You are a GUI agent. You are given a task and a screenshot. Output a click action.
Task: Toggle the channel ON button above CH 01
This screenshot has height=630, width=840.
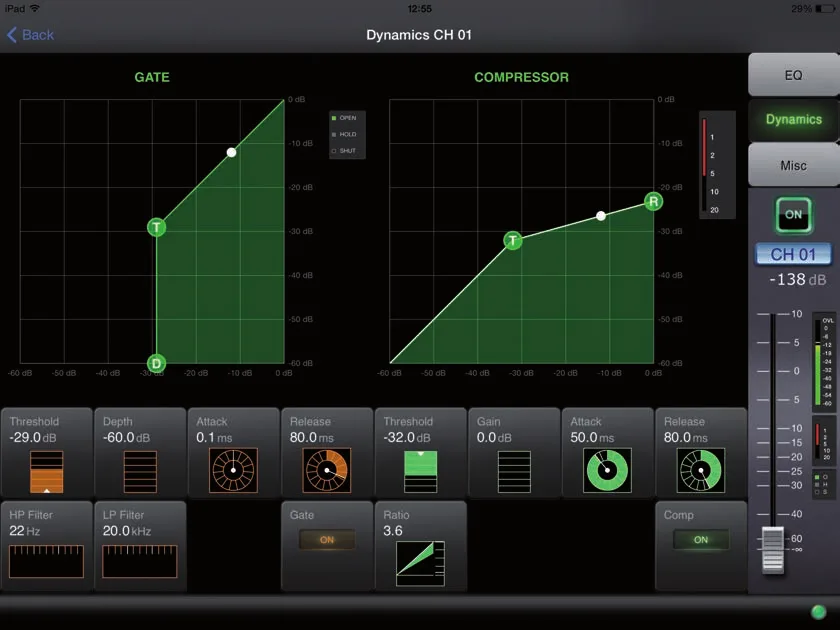click(793, 215)
